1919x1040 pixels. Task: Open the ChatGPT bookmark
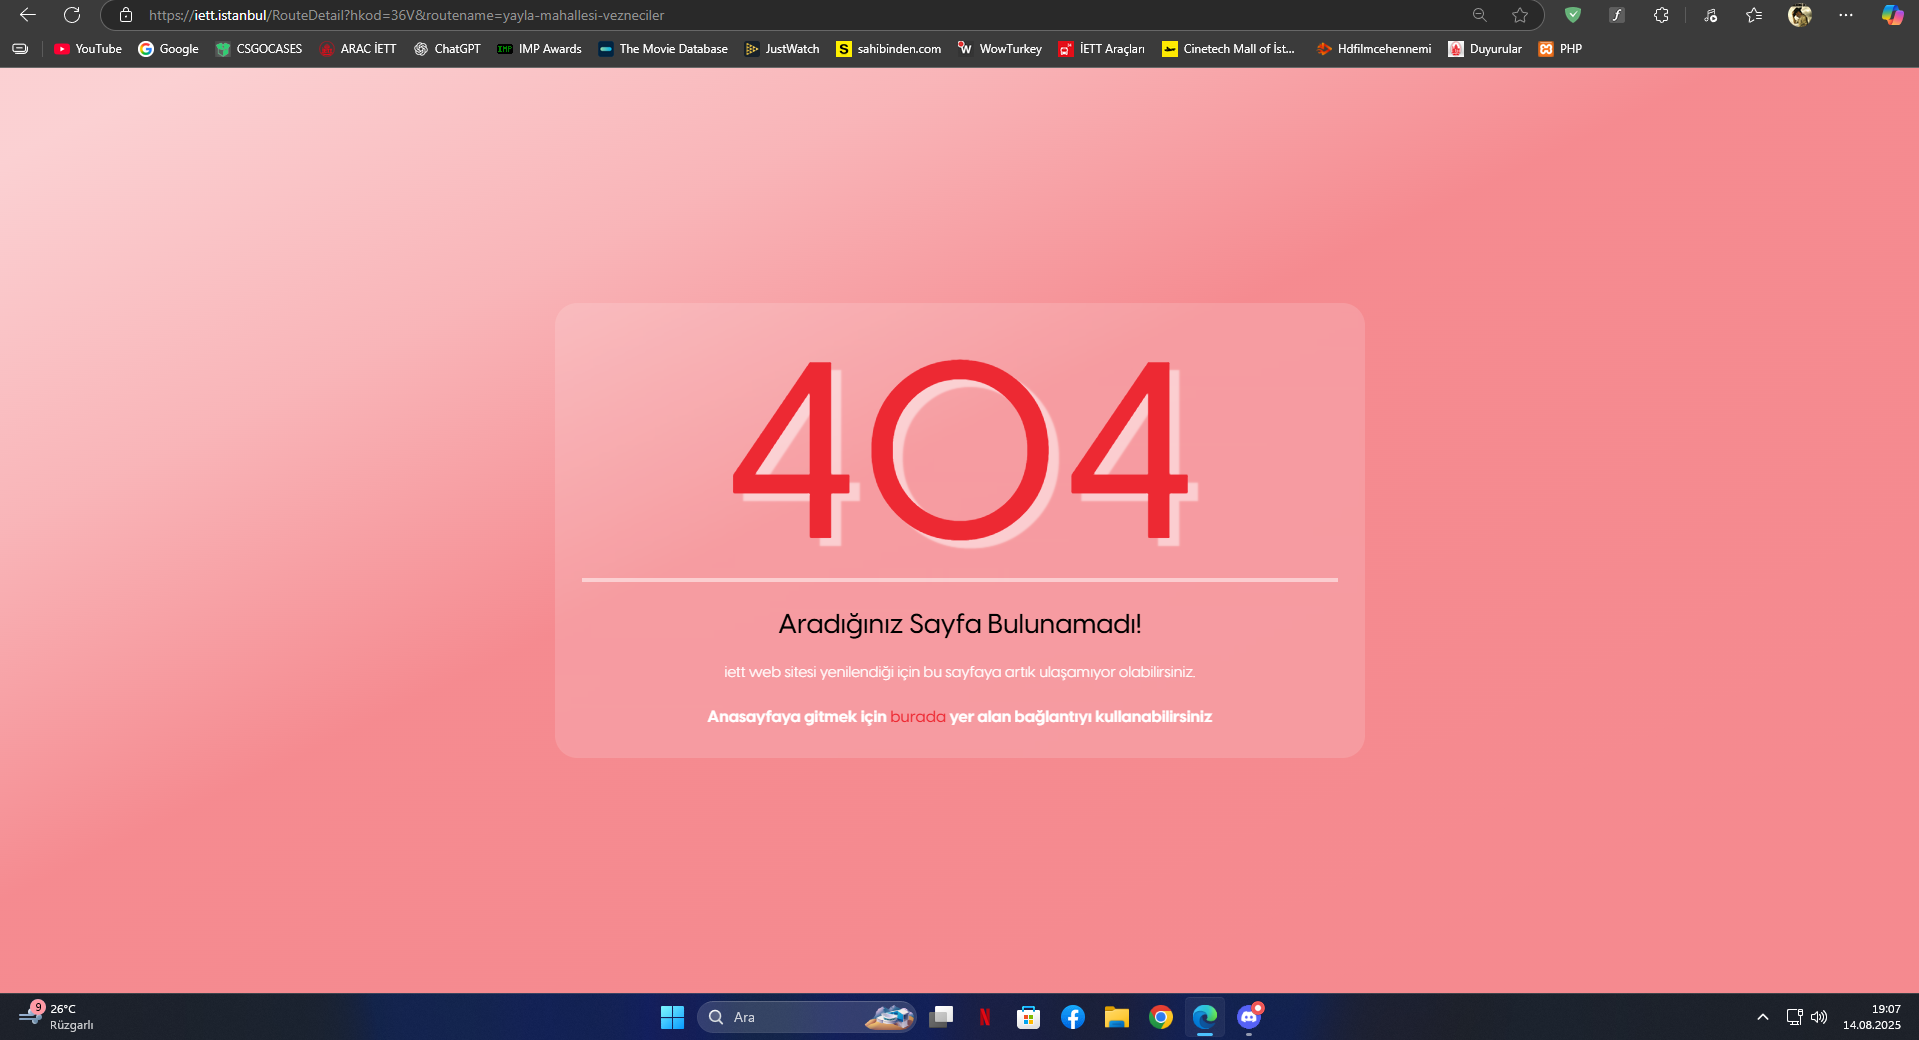point(447,49)
